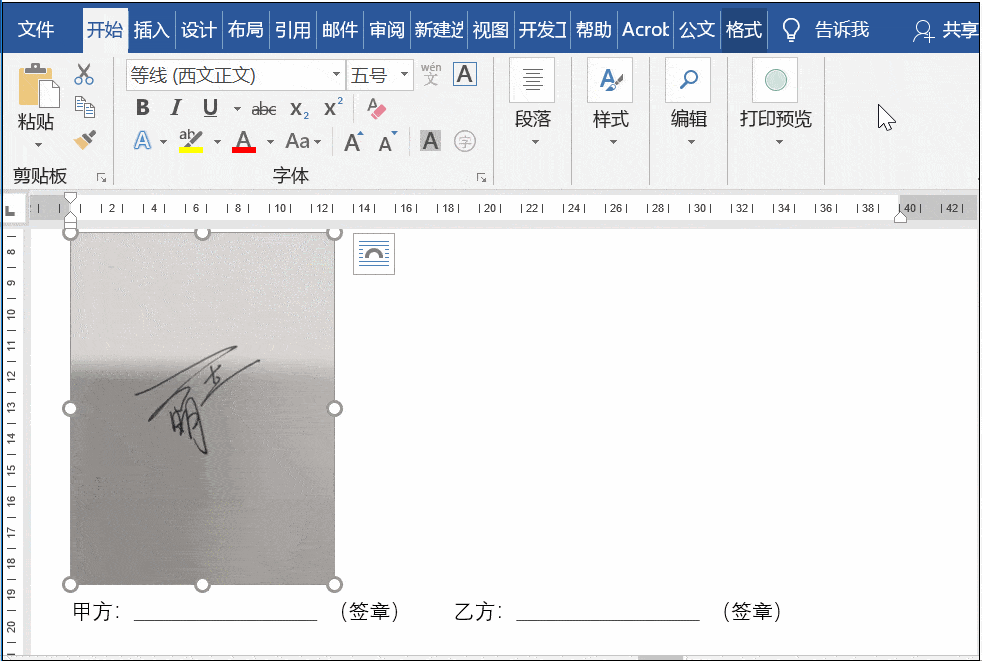982x661 pixels.
Task: Open the Layout Options icon beside the image
Action: pos(373,254)
